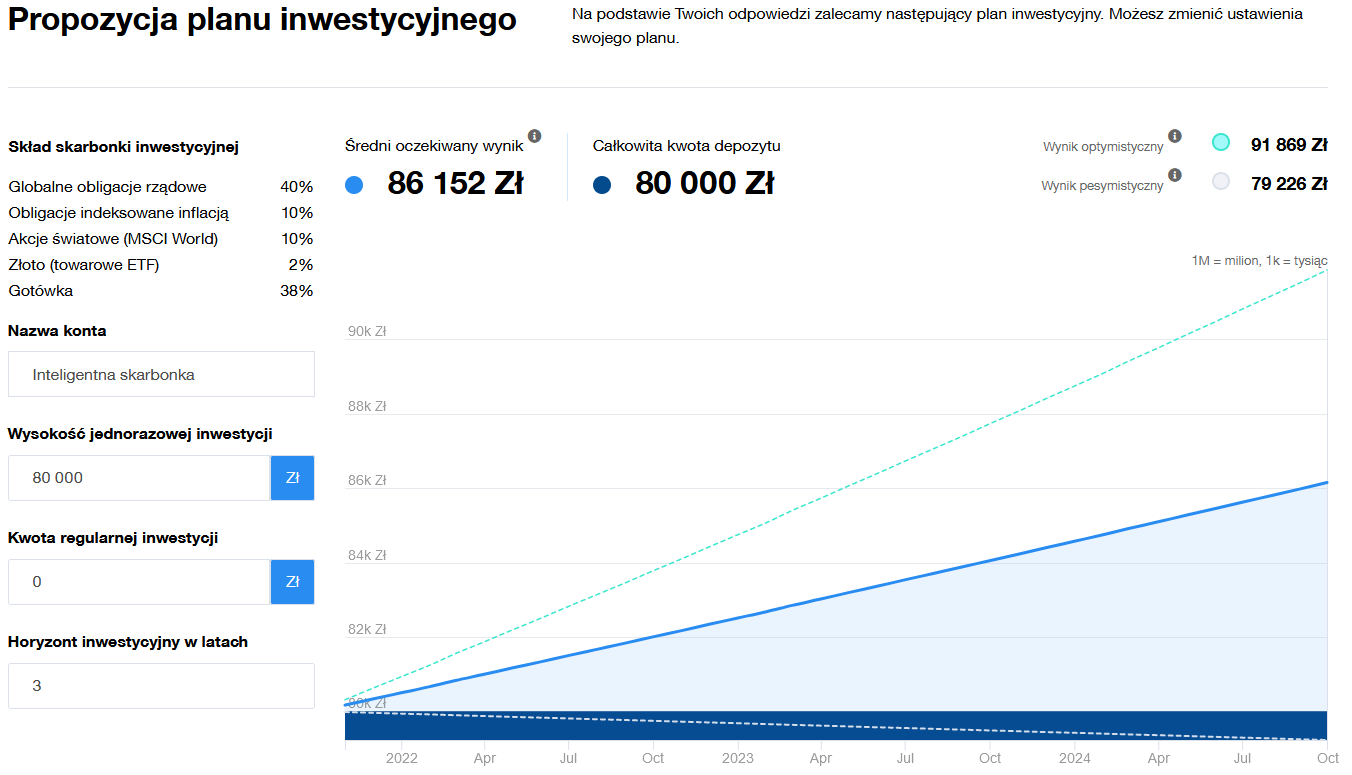The height and width of the screenshot is (775, 1352).
Task: Click info icon next to Wynik optymistyczny
Action: click(1175, 136)
